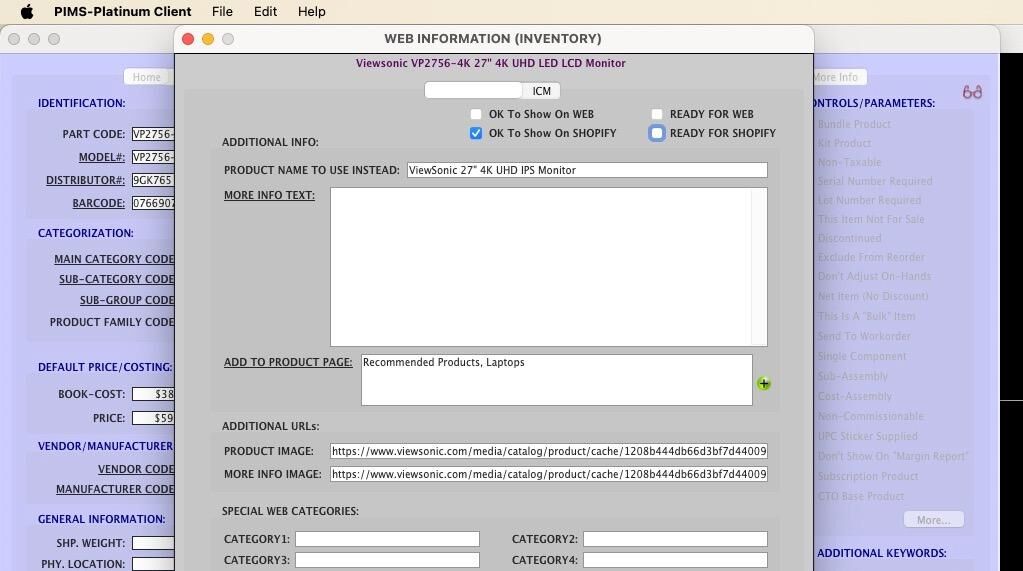Click the MORE INFO TEXT underlined label
This screenshot has width=1023, height=571.
click(269, 195)
